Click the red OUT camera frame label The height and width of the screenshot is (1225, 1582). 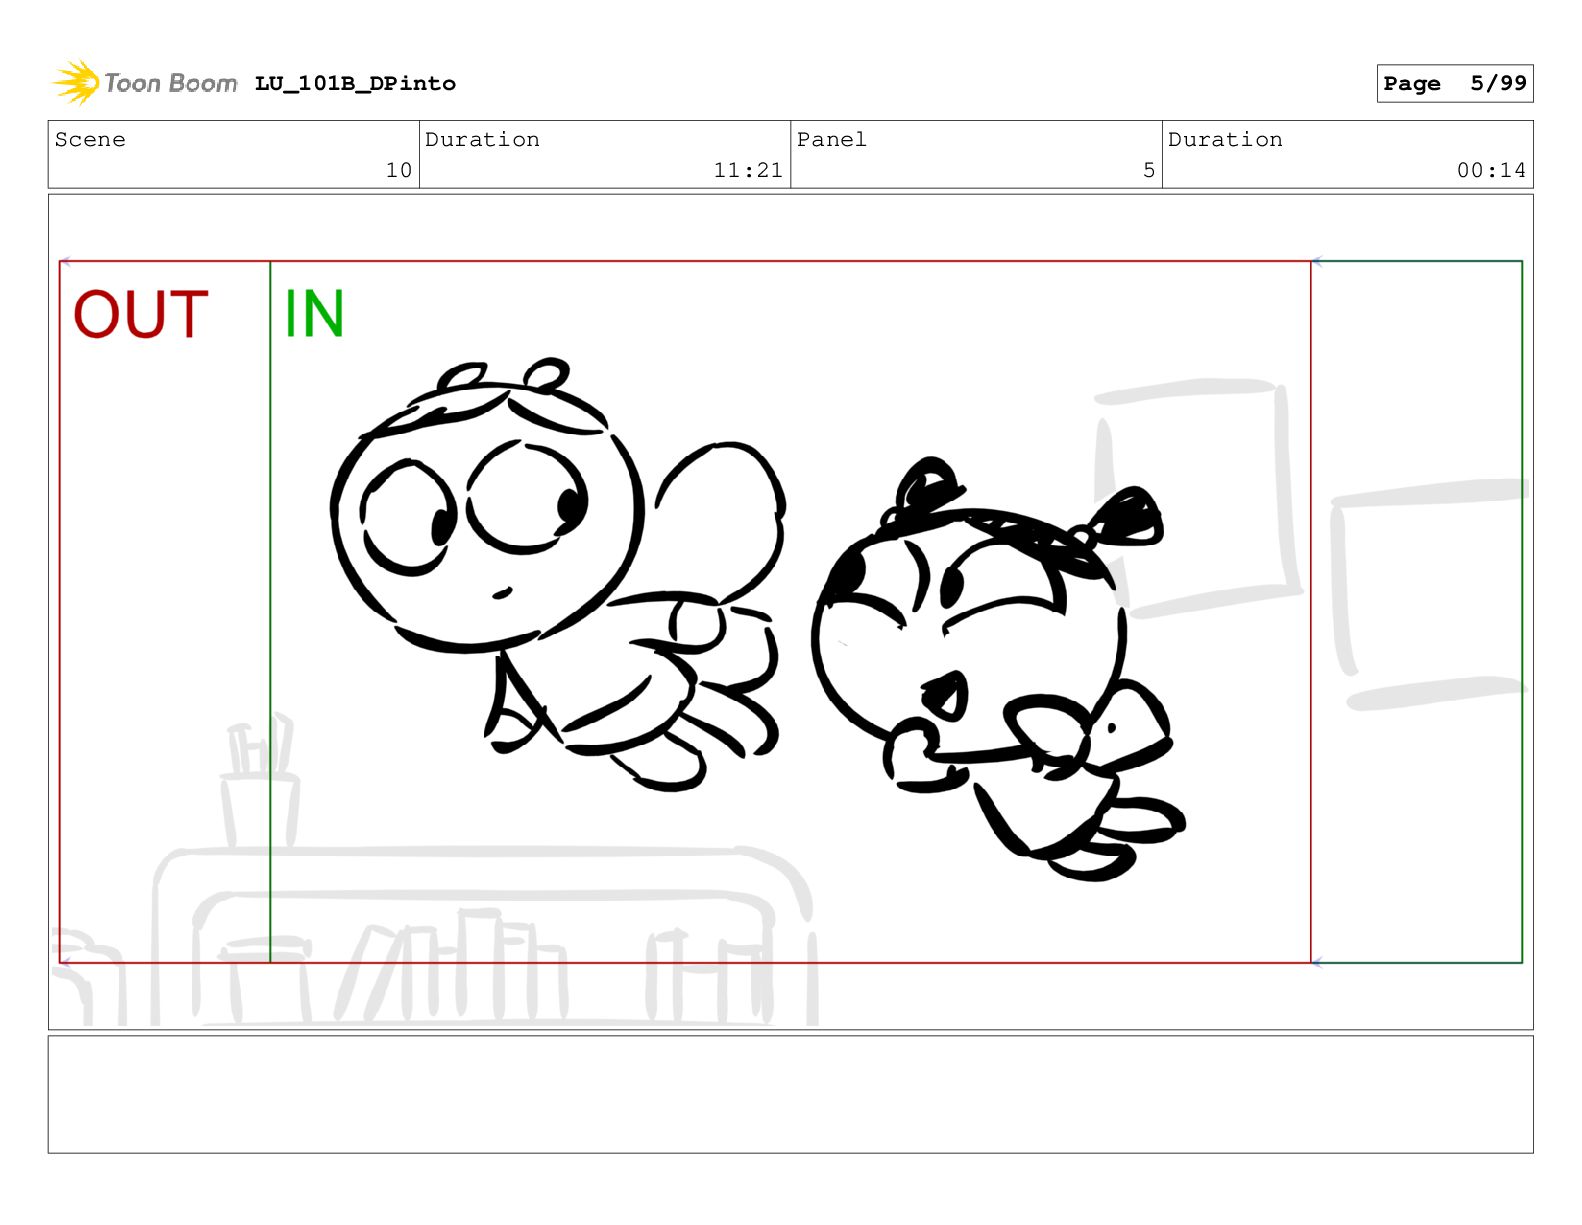click(141, 314)
